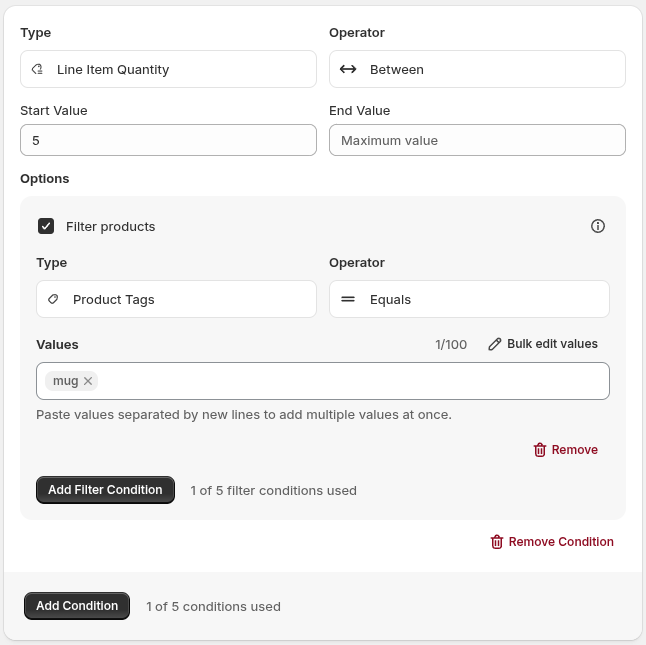This screenshot has width=646, height=645.
Task: Remove the mug tag with its X
Action: (88, 381)
